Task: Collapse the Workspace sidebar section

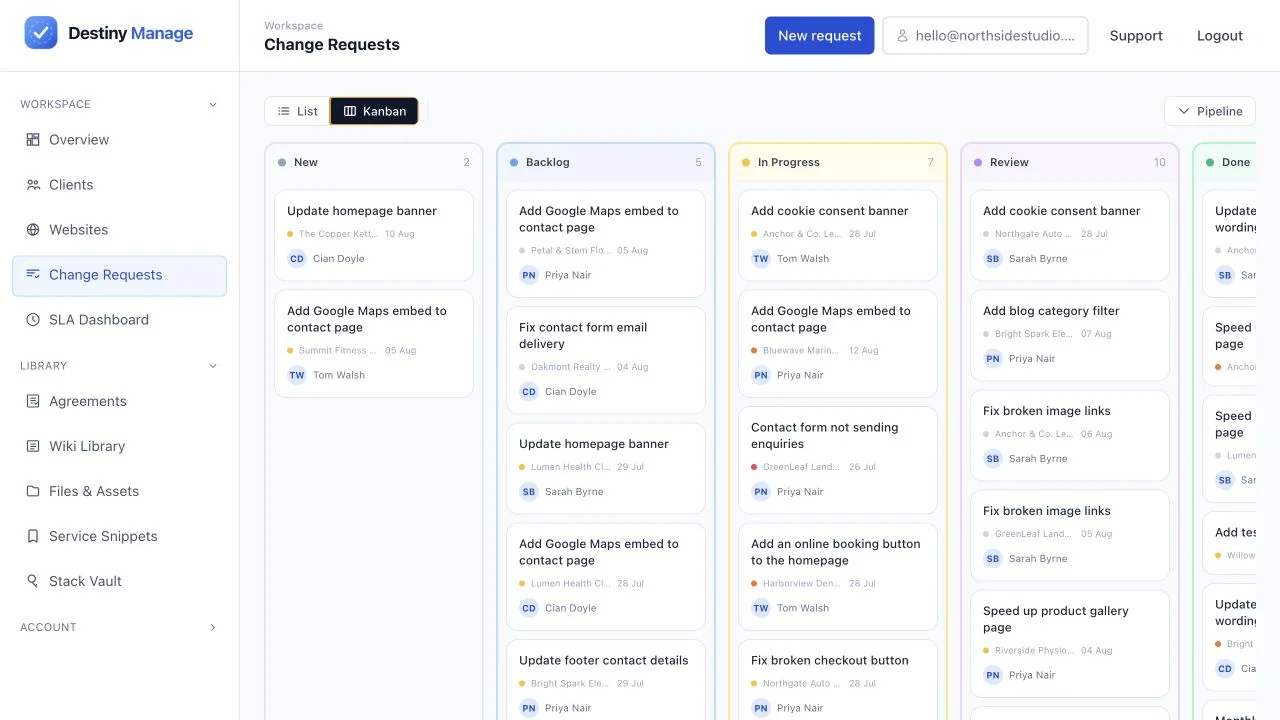Action: coord(212,104)
